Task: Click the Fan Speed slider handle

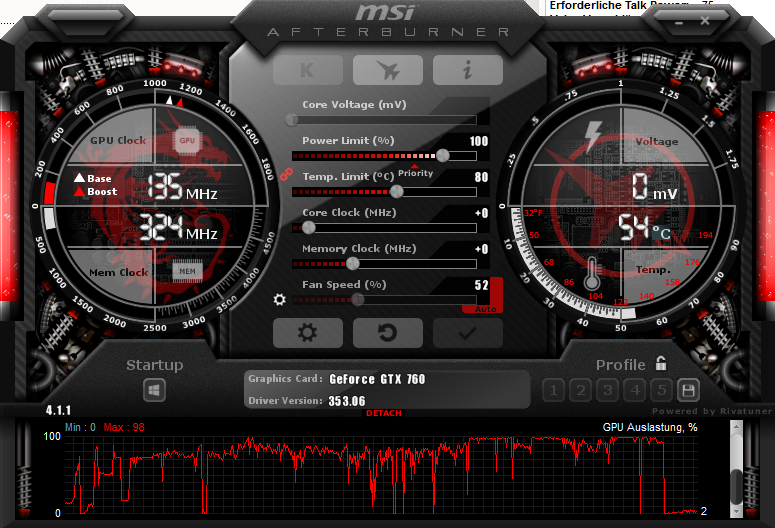Action: click(357, 299)
